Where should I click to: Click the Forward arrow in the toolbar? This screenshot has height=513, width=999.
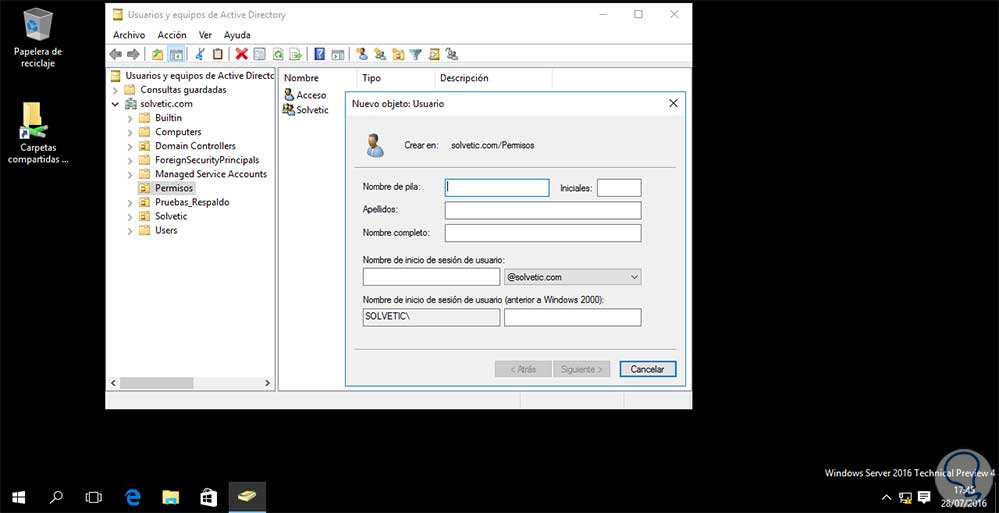point(133,54)
